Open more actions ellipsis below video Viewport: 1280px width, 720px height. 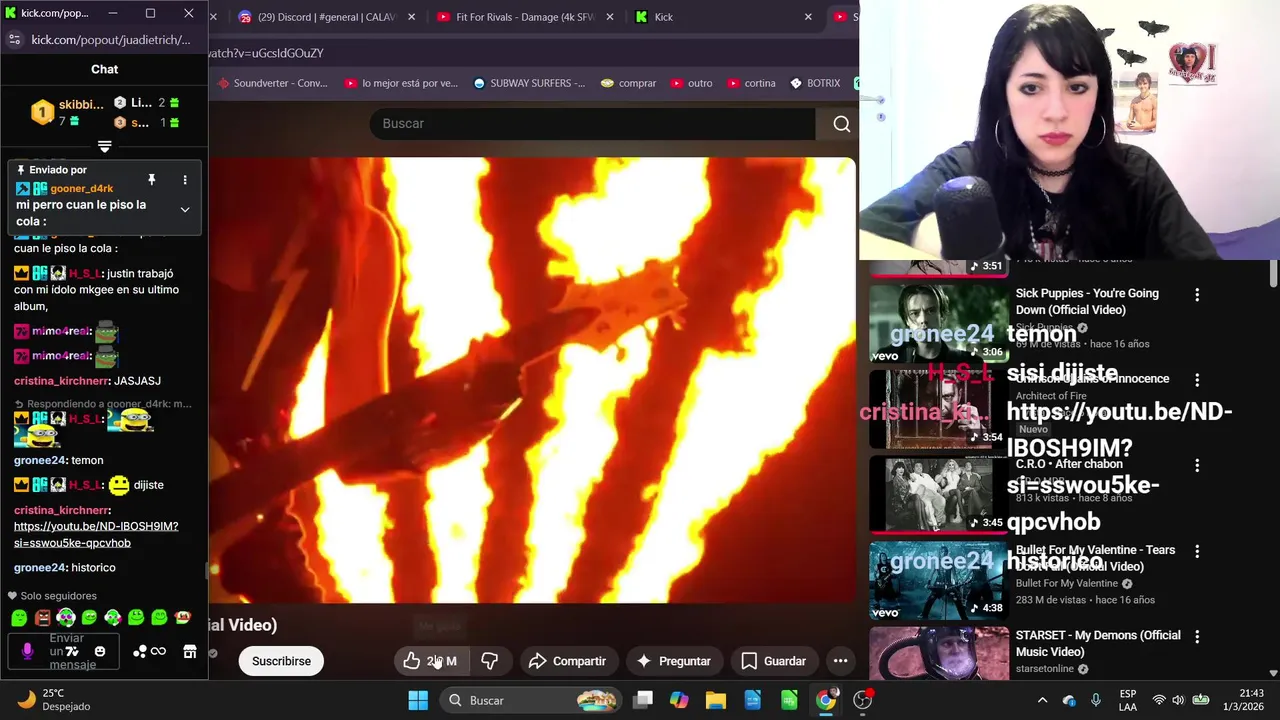tap(840, 661)
